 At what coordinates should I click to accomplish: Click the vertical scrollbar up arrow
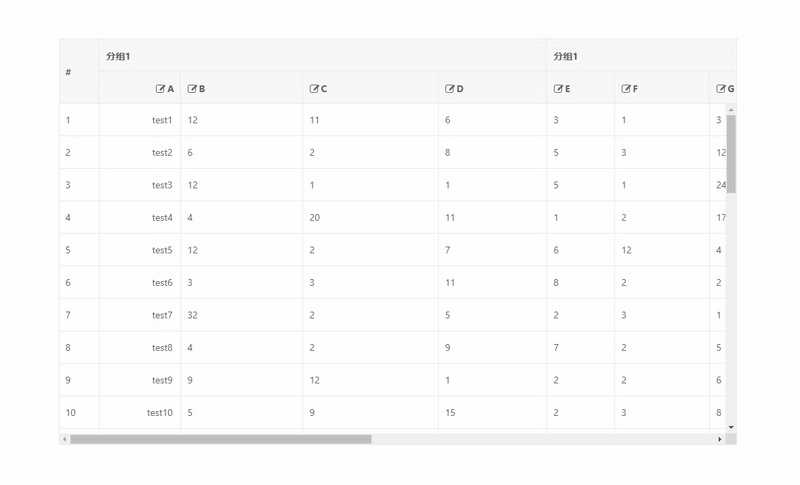(x=731, y=110)
